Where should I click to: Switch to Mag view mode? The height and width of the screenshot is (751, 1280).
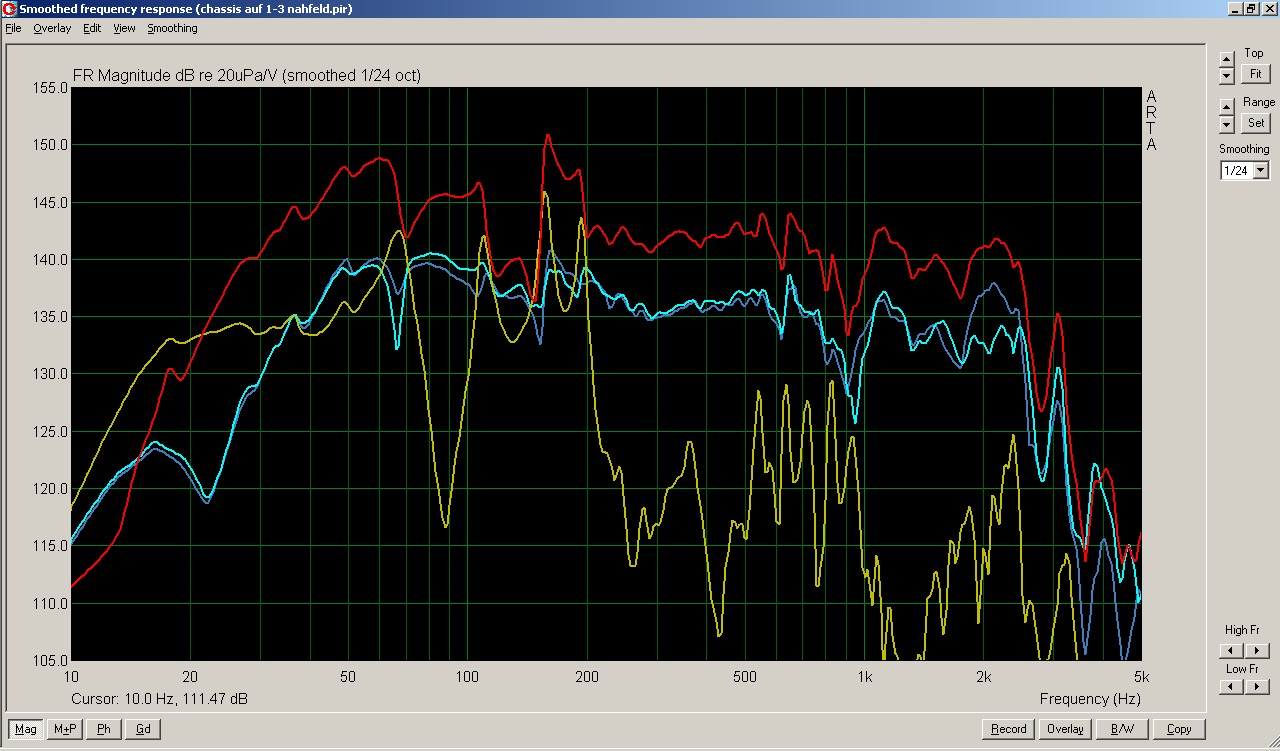click(x=26, y=729)
